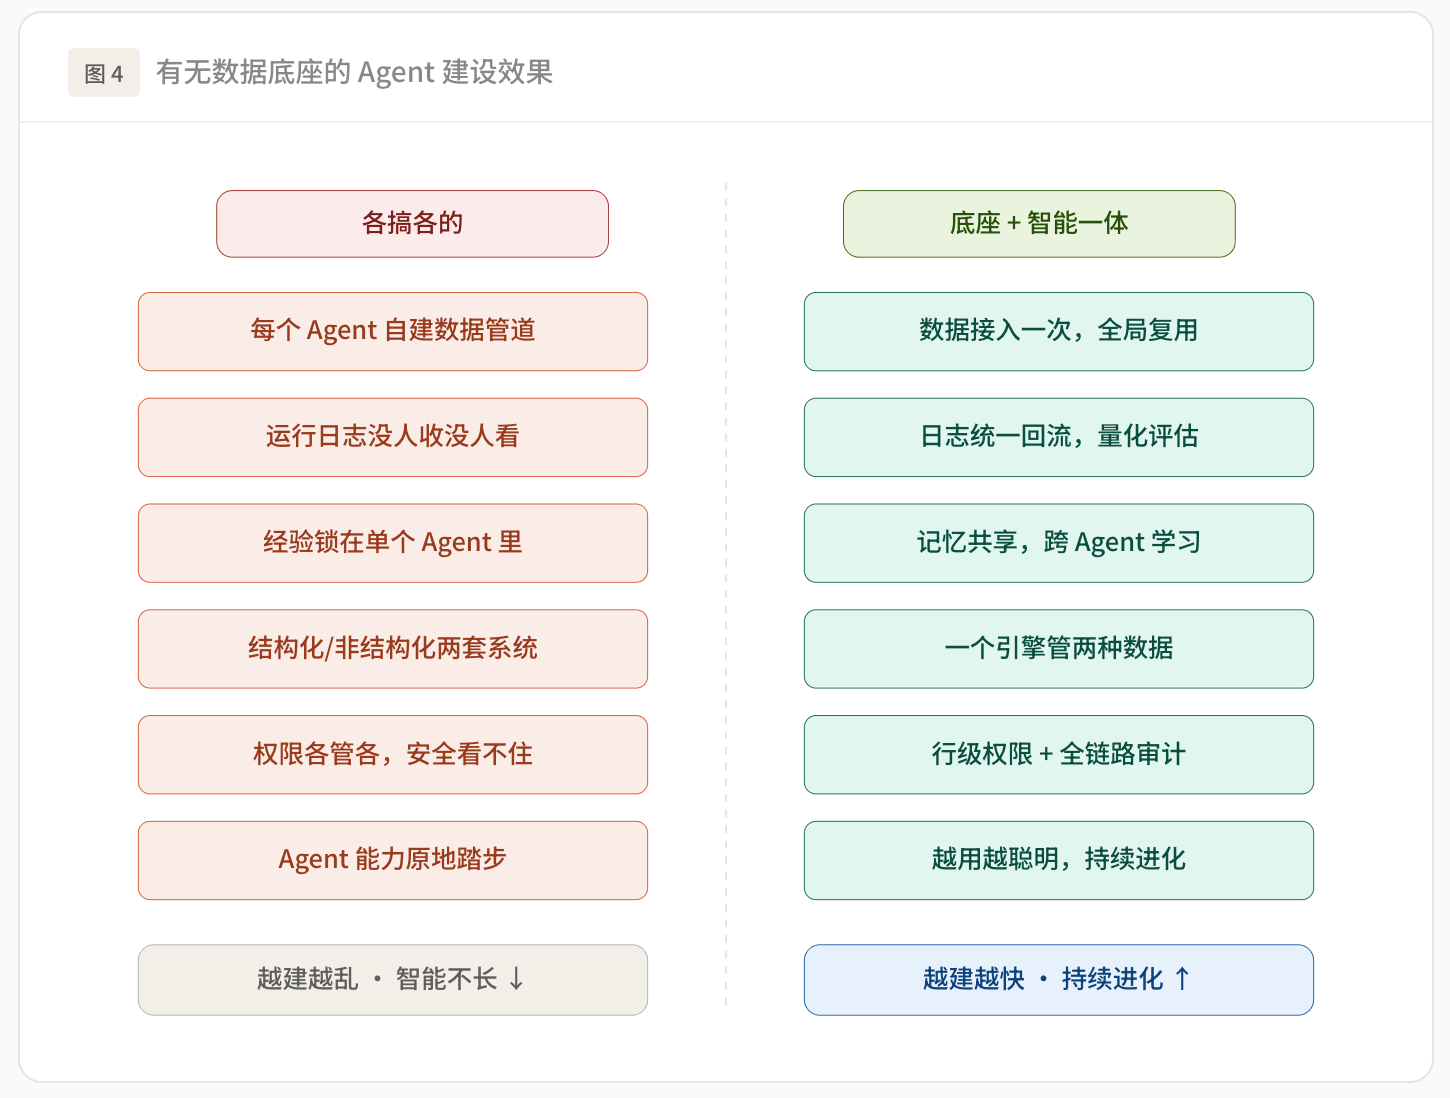The width and height of the screenshot is (1450, 1098).
Task: Select the 底座 + 智能一体 header box
Action: 1039,224
